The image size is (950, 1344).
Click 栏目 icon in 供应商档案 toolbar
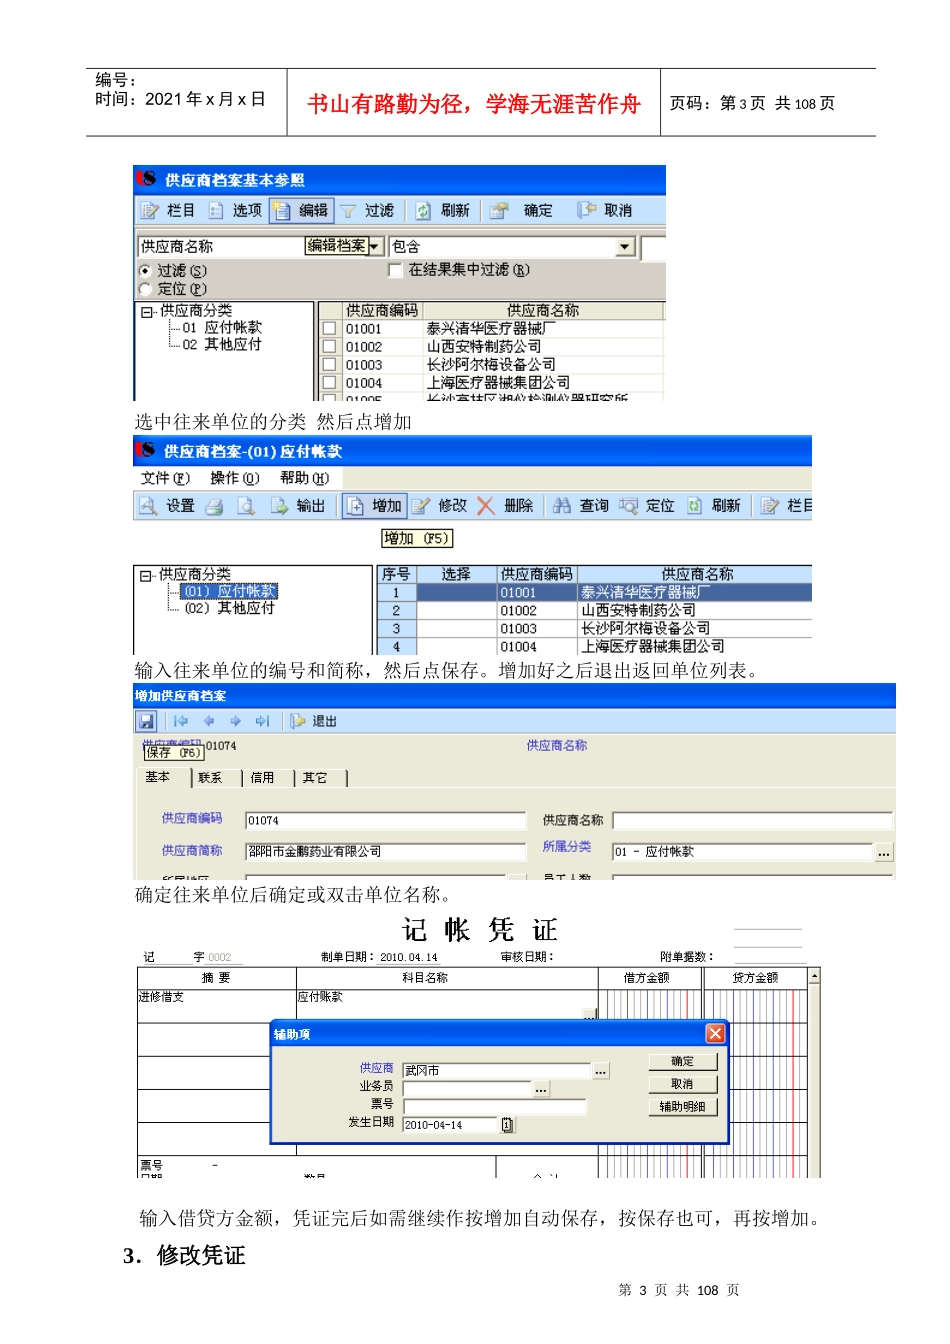(x=769, y=506)
